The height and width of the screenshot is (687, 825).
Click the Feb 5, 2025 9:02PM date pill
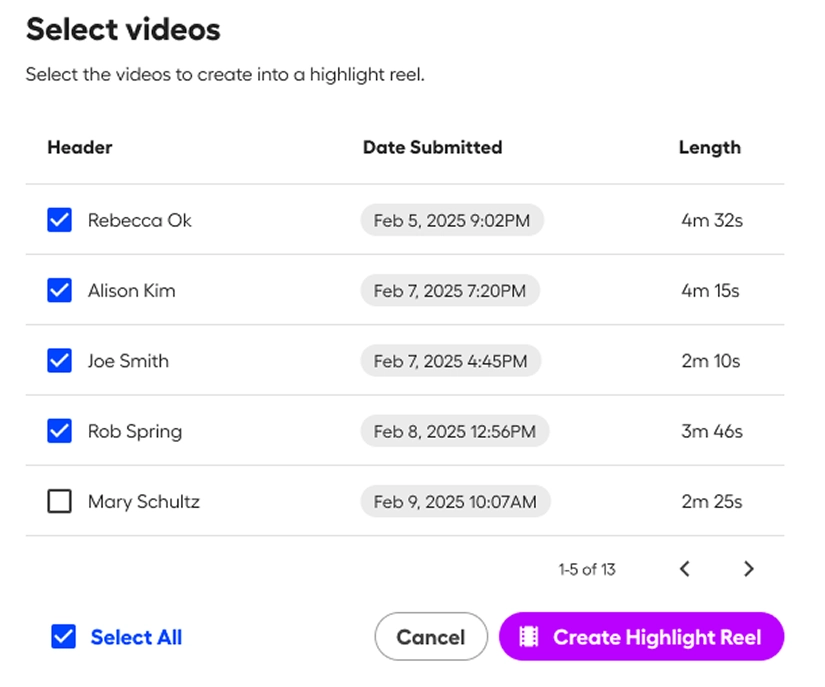pos(452,221)
